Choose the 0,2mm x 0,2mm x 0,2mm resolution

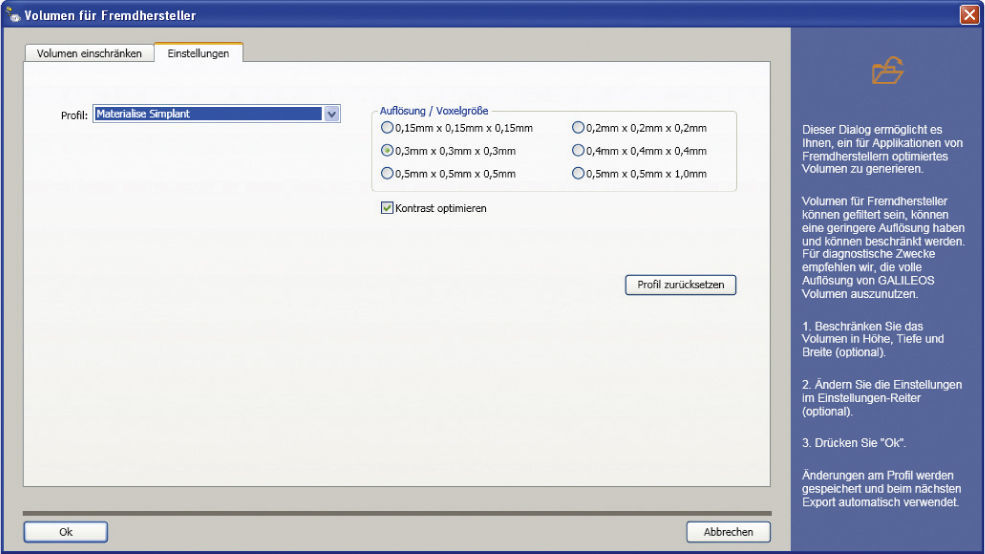578,128
